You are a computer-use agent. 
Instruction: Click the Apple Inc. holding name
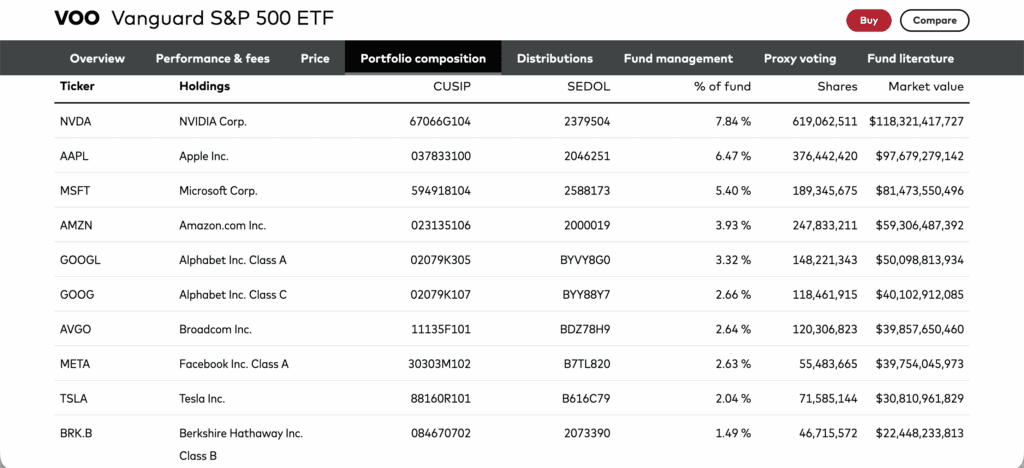(209, 156)
